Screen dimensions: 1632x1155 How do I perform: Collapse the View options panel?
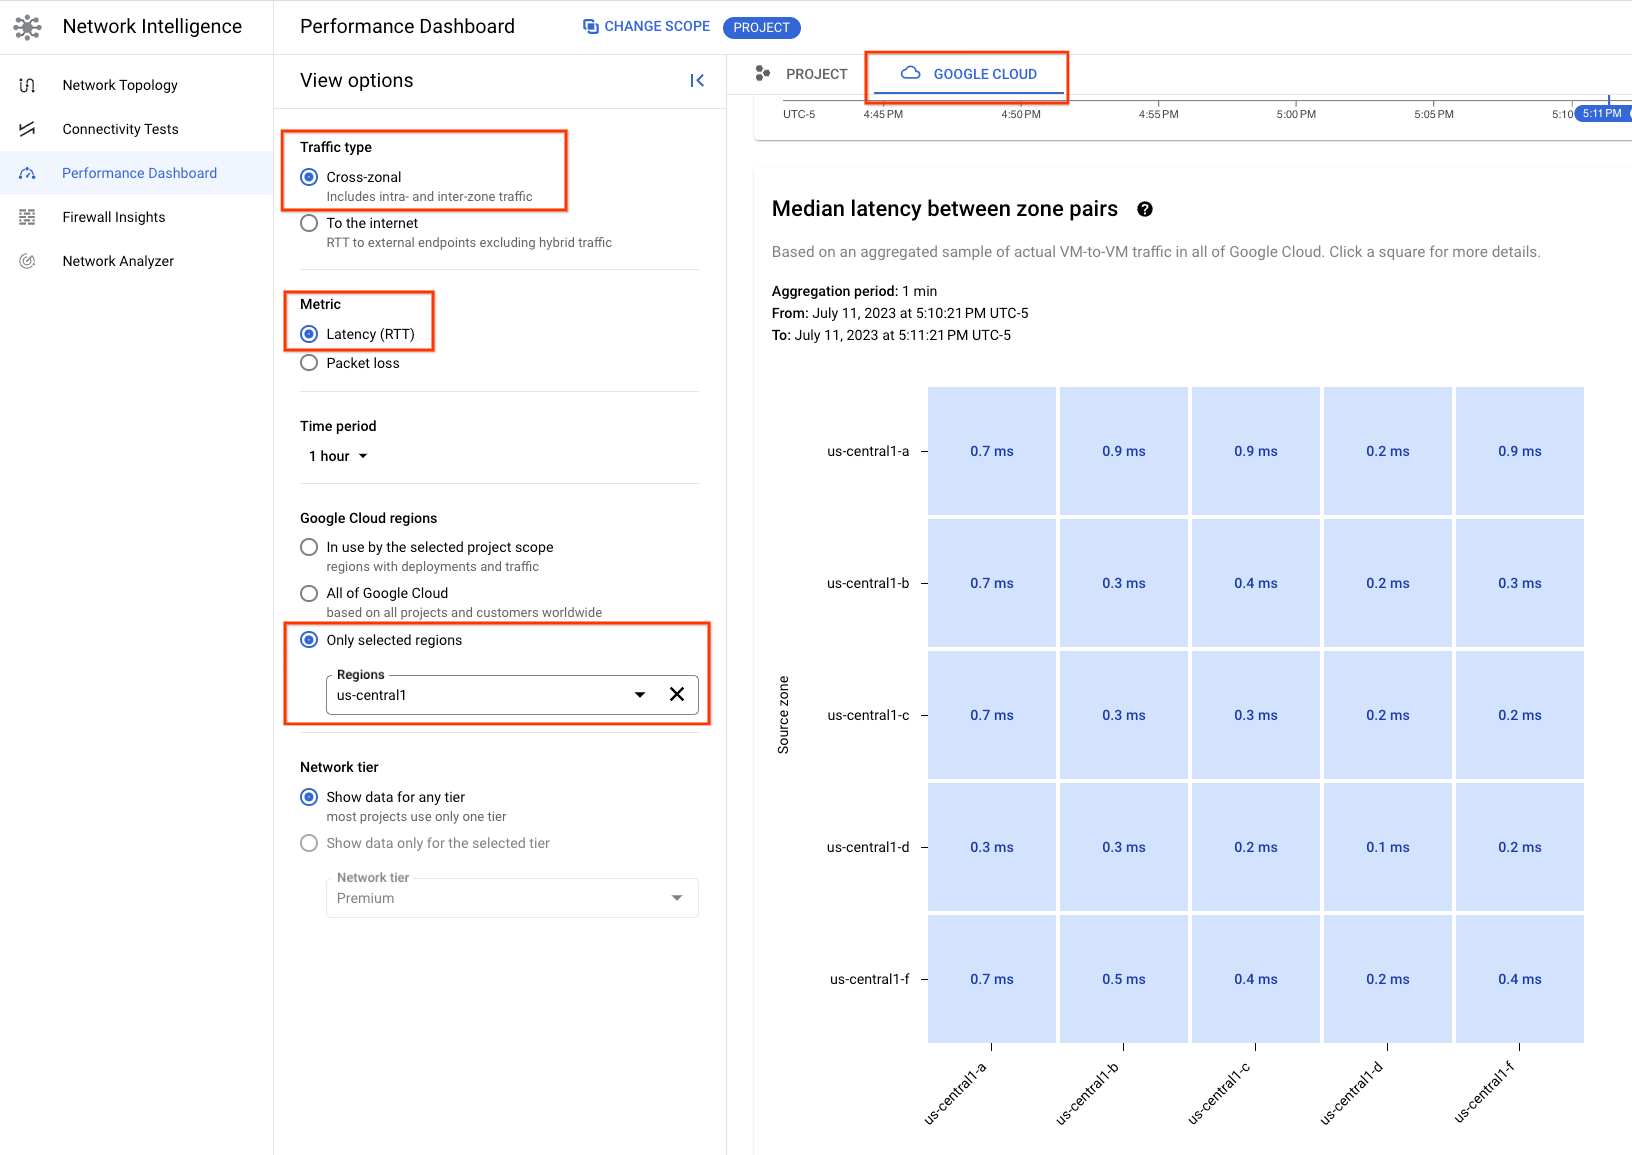[x=697, y=81]
